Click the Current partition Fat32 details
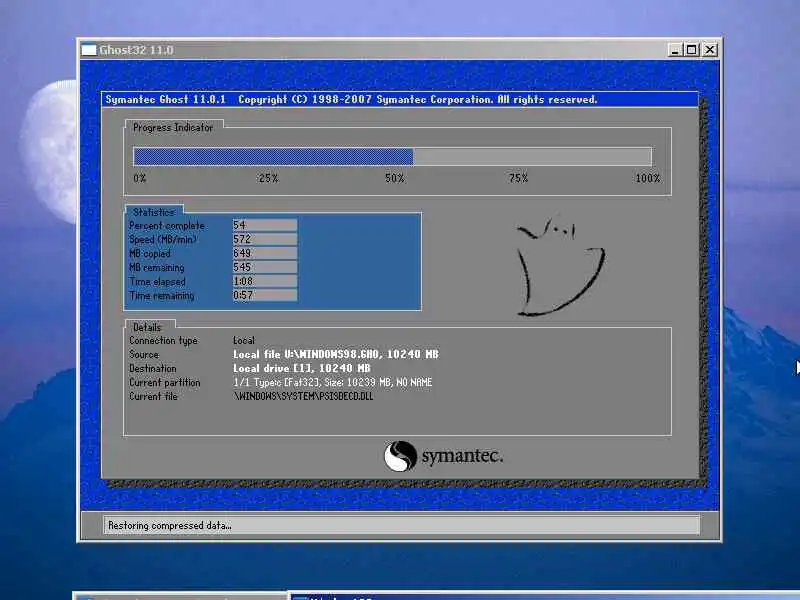The image size is (800, 600). coord(333,382)
